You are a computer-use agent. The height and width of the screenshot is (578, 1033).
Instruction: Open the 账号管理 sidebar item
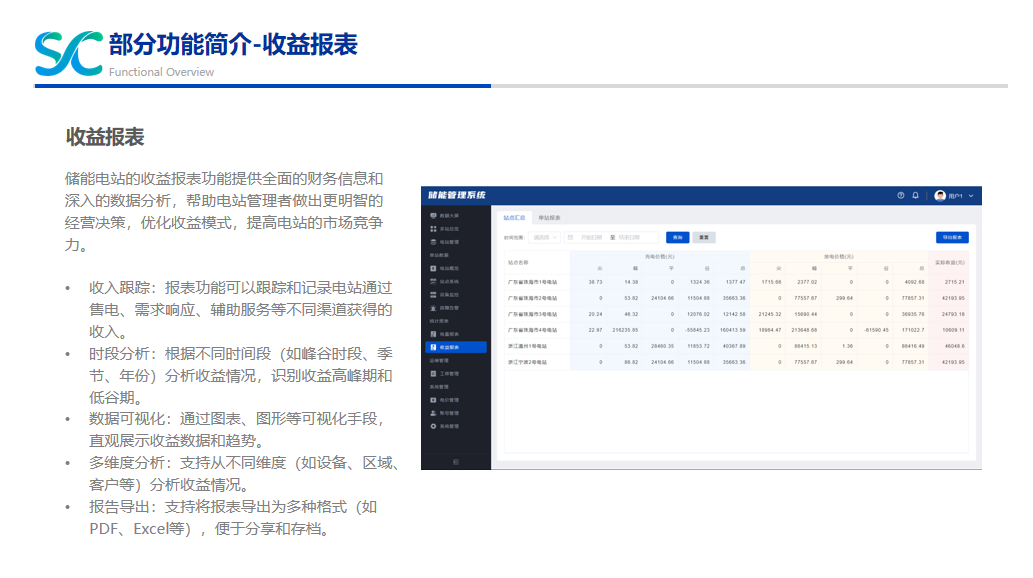point(448,413)
